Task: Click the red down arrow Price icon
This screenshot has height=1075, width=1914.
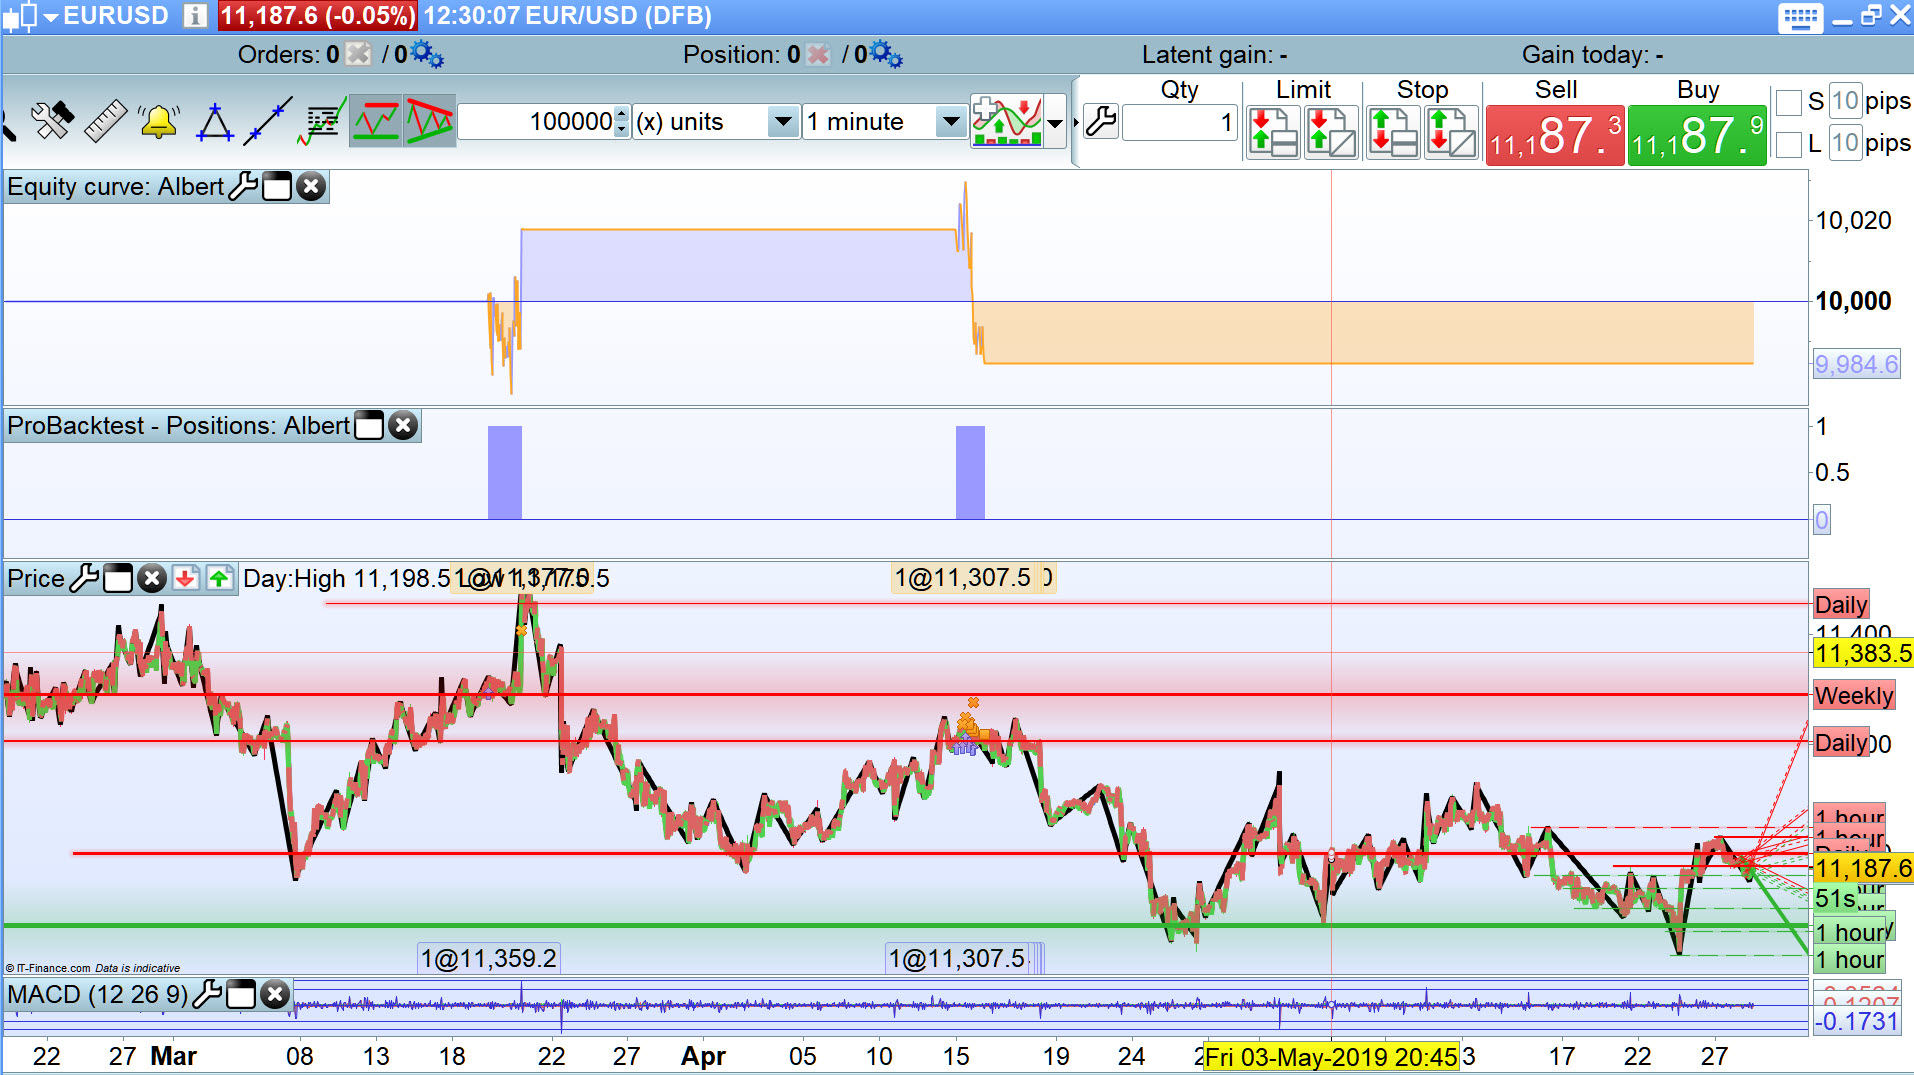Action: (x=185, y=578)
